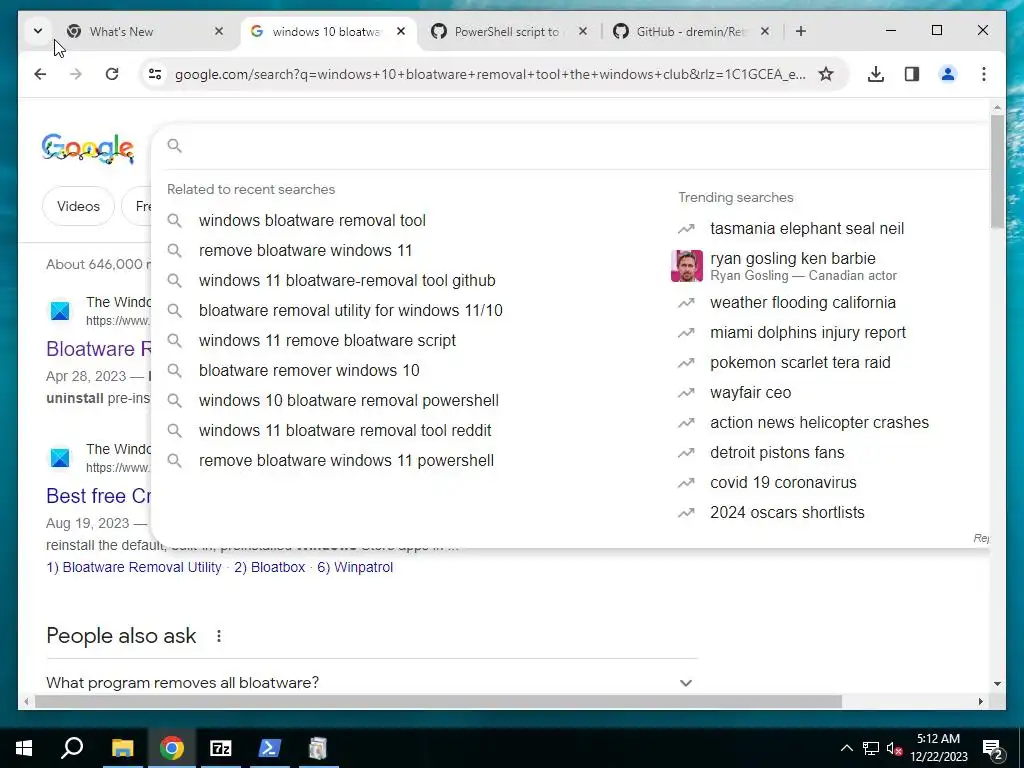
Task: Go forward to the next page
Action: pyautogui.click(x=76, y=74)
